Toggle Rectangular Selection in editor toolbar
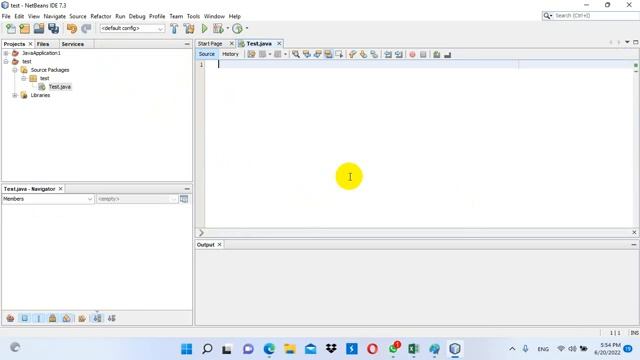The width and height of the screenshot is (640, 360). coord(339,54)
